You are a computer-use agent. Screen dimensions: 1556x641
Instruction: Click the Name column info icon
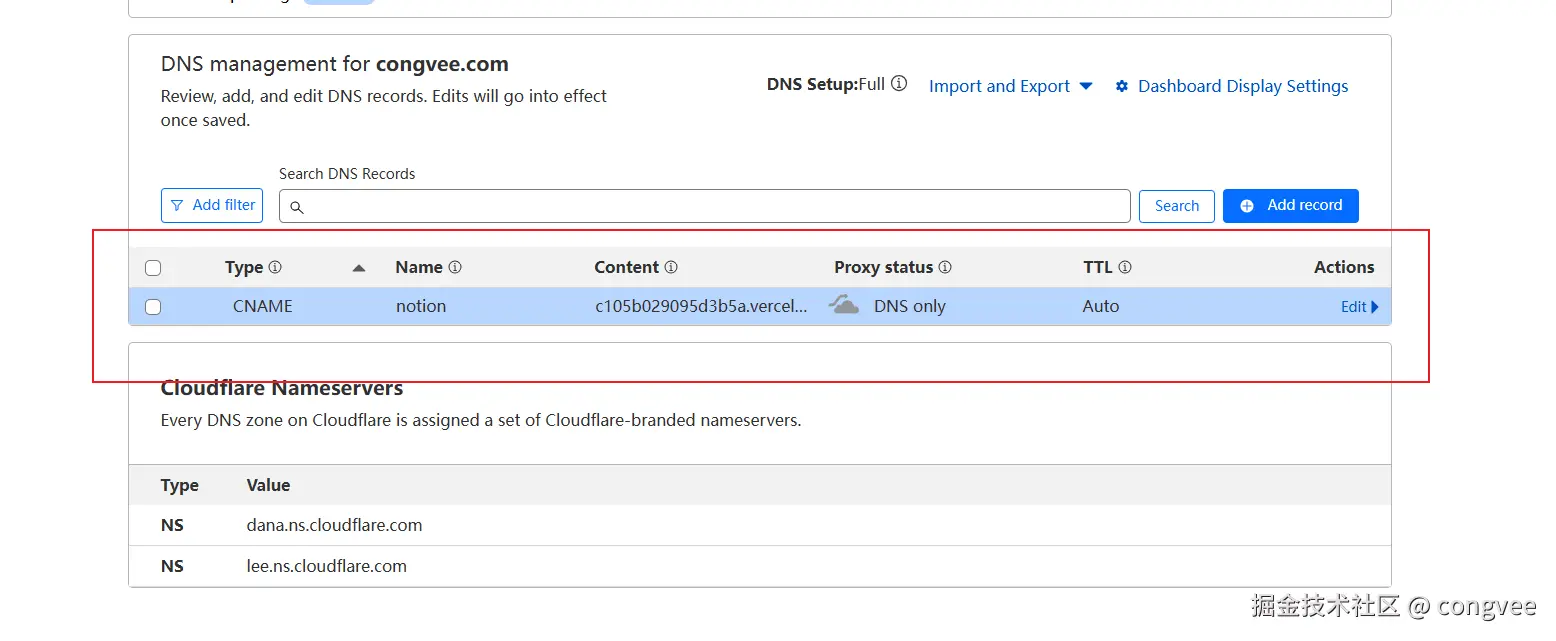point(455,267)
